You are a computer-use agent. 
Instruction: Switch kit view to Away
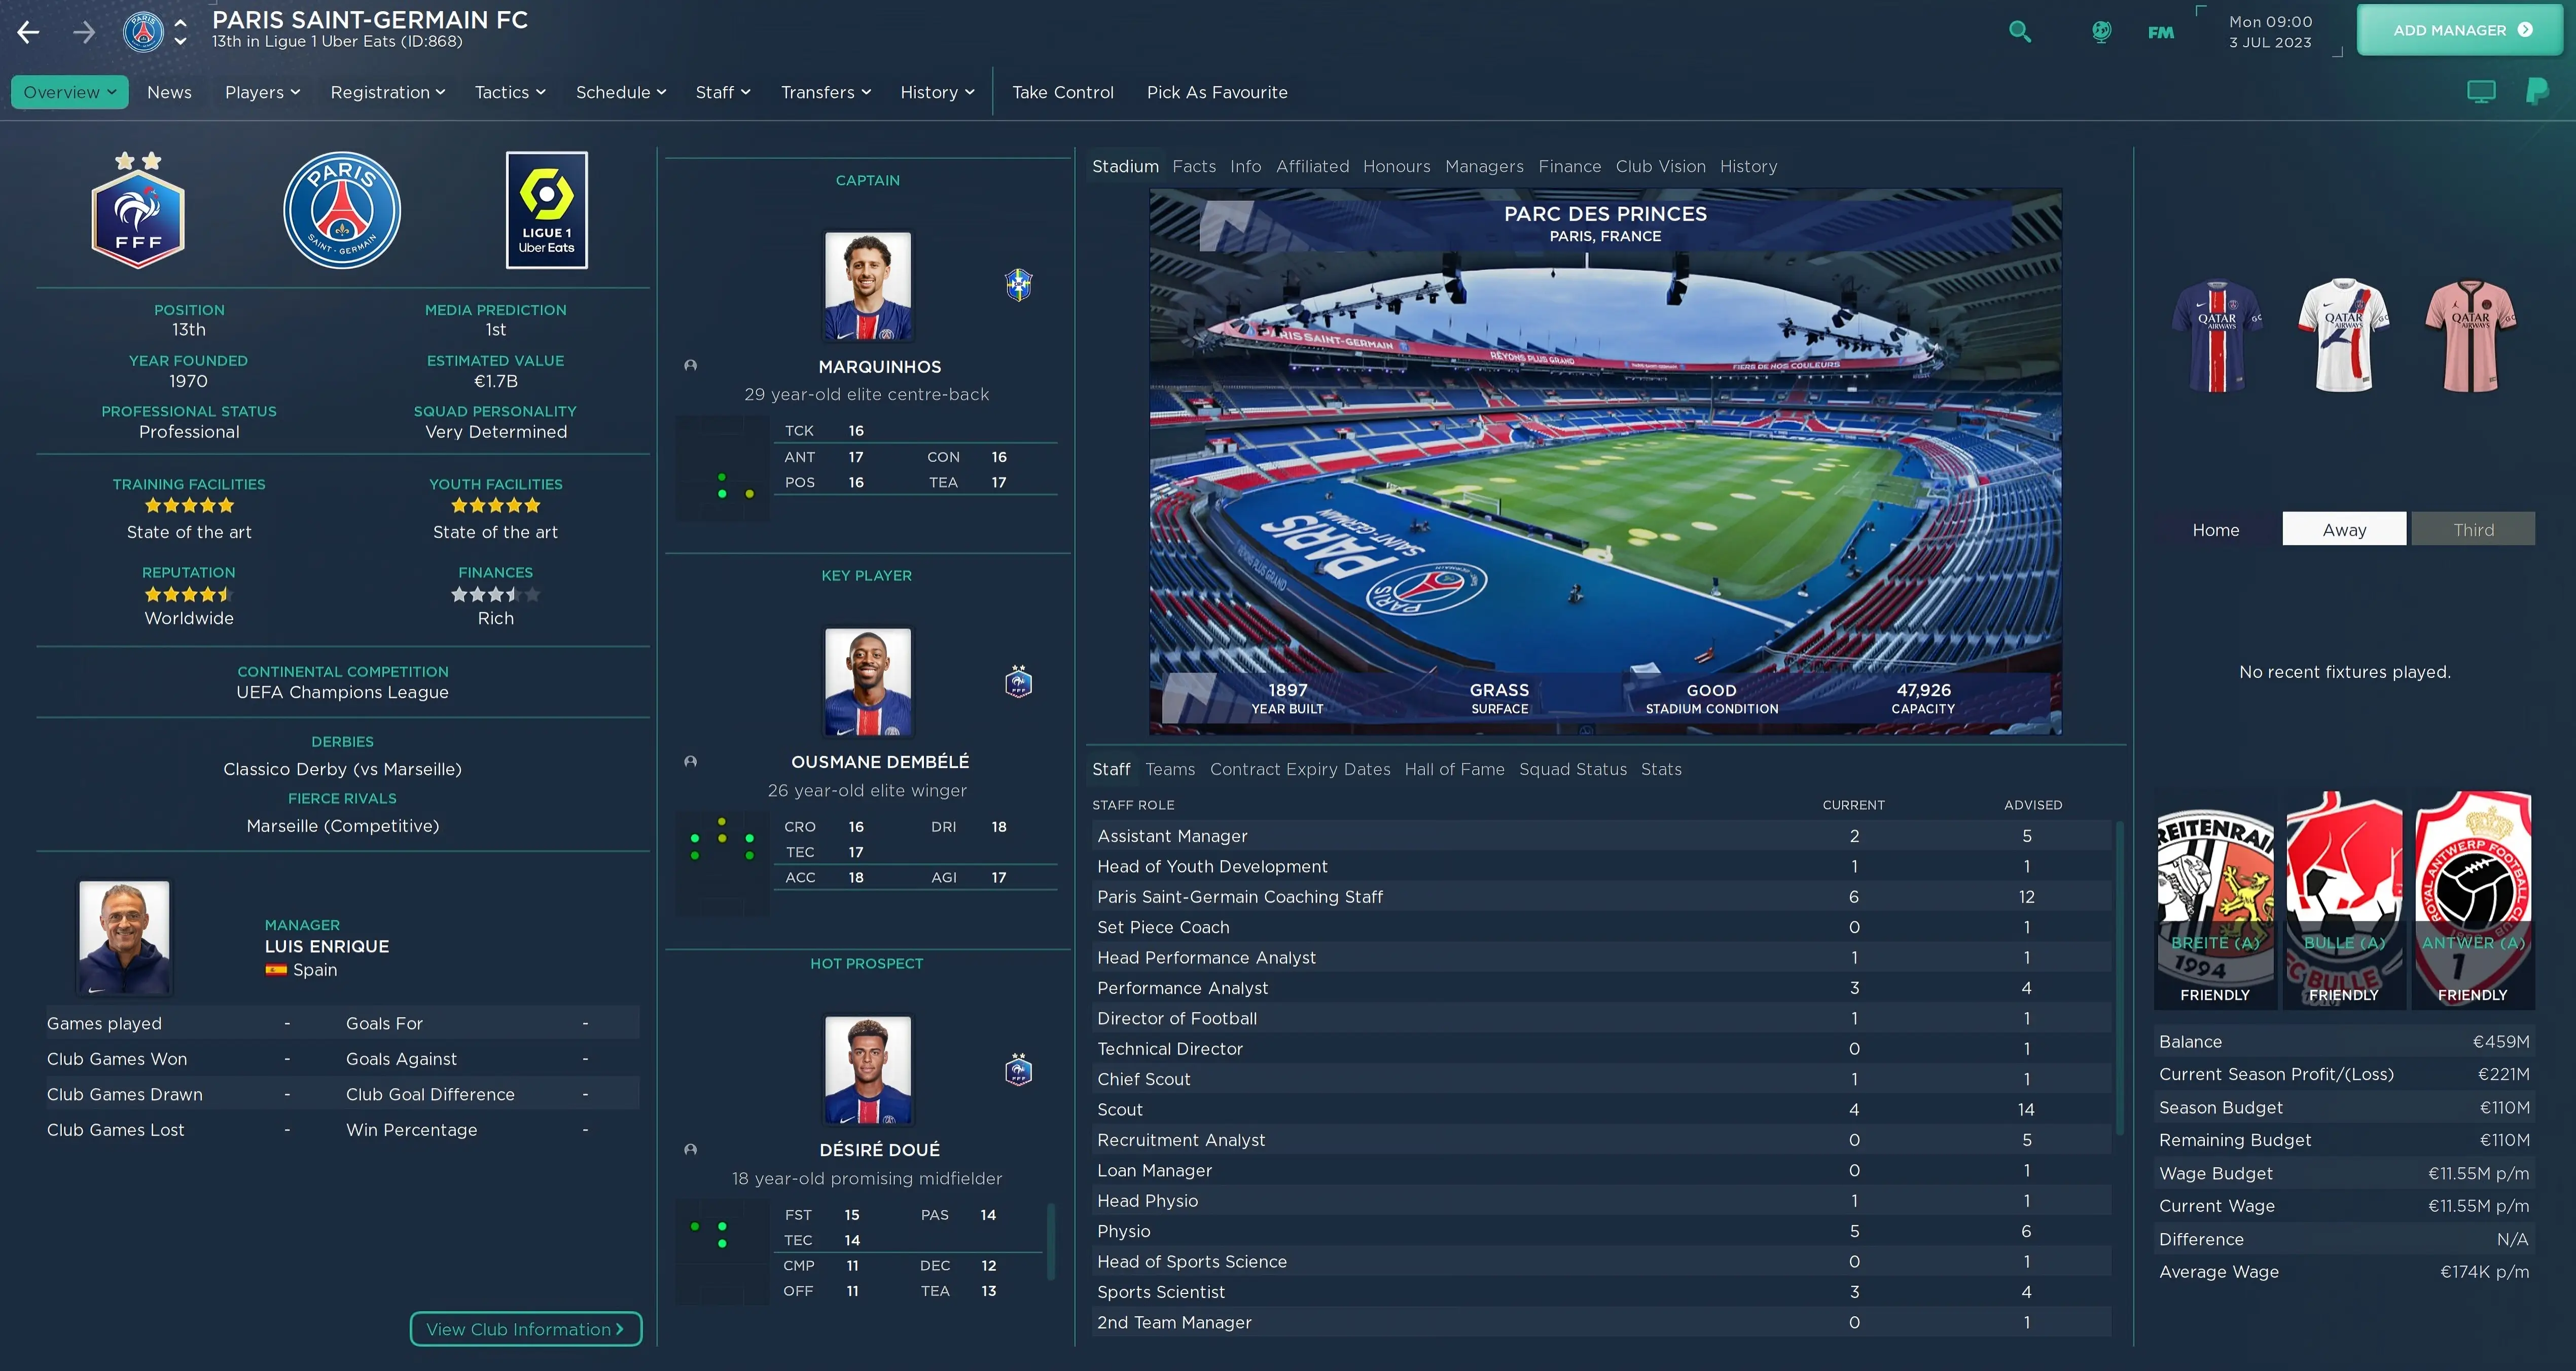pyautogui.click(x=2344, y=529)
